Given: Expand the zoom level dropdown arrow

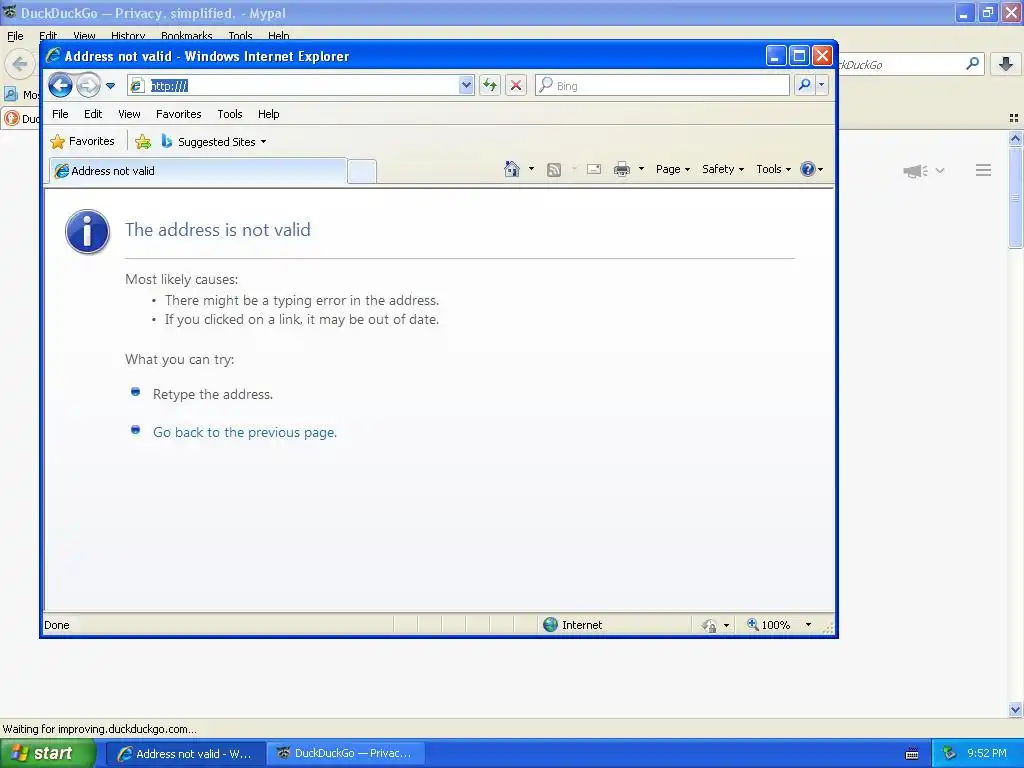Looking at the screenshot, I should tap(808, 625).
